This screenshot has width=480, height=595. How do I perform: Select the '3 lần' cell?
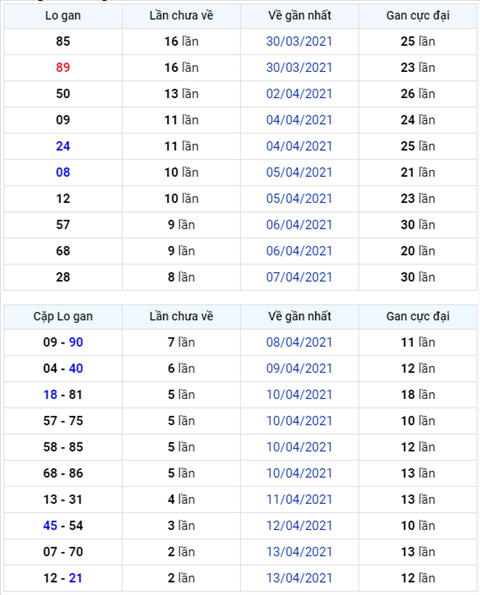[x=181, y=526]
